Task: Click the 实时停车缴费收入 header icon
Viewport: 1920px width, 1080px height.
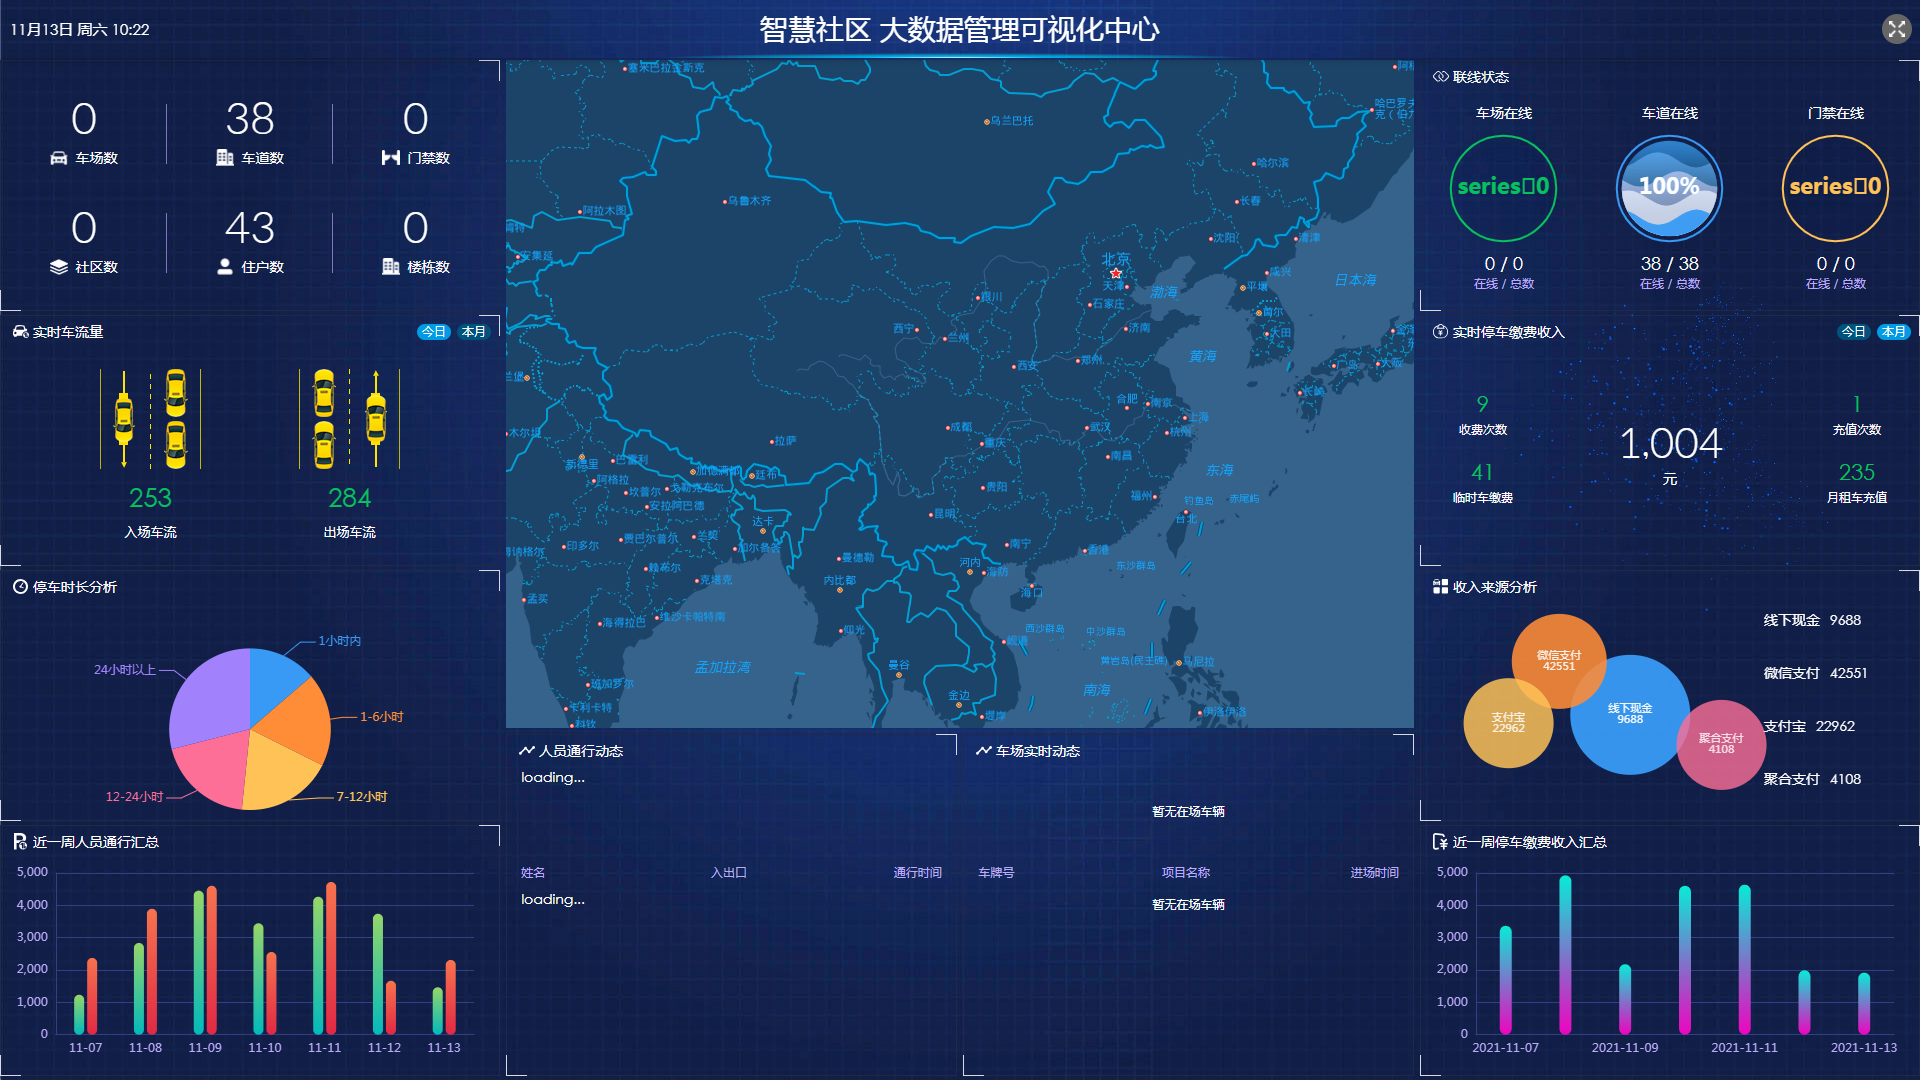Action: [1440, 331]
